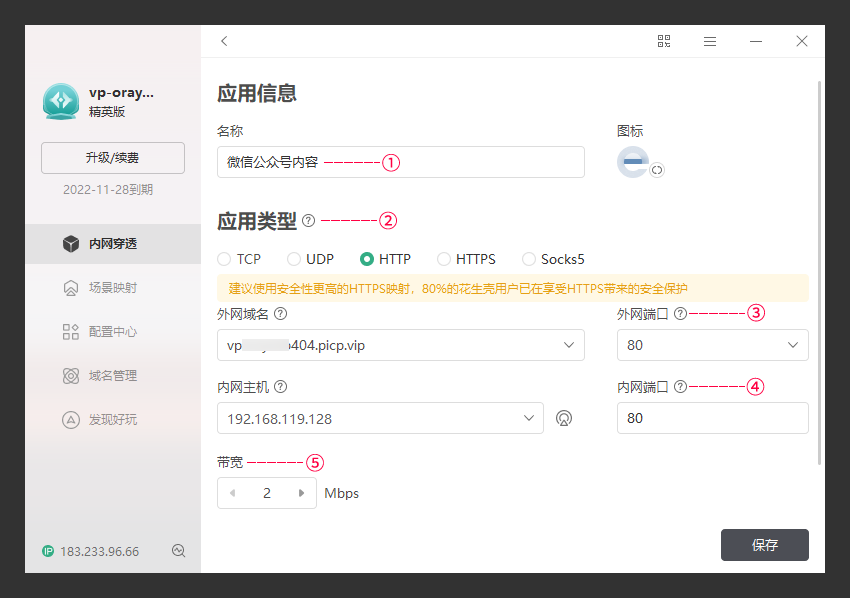Open 域名管理 in sidebar
Screen dimensions: 850x598
[112, 376]
